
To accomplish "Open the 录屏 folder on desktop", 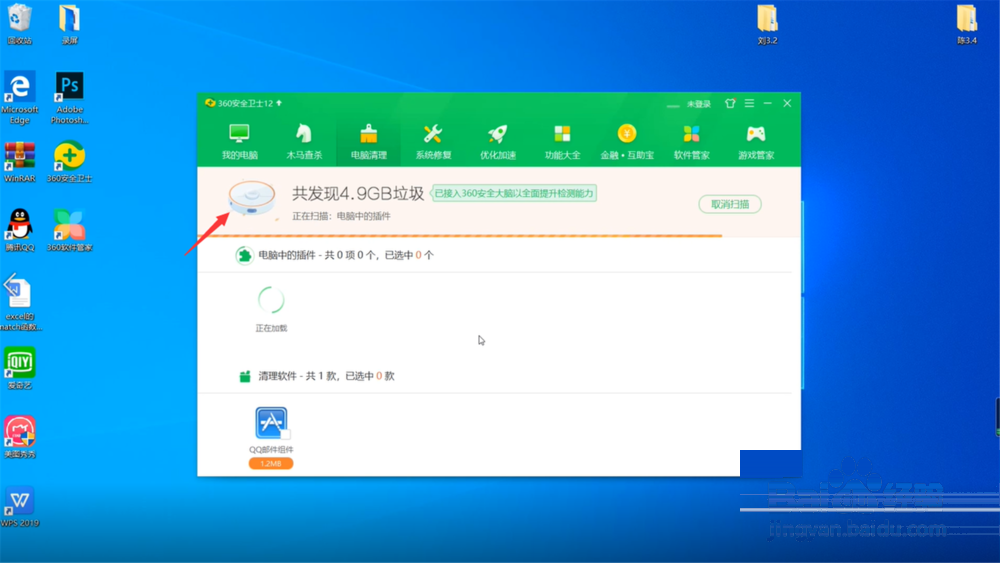I will [70, 24].
